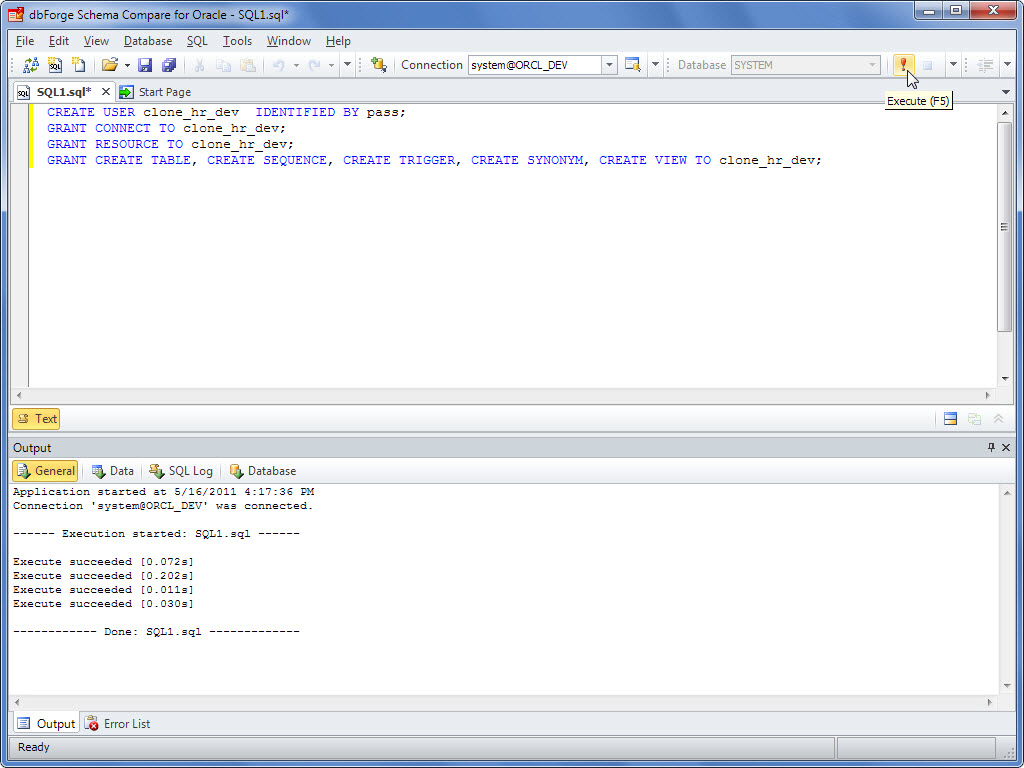
Task: Collapse the results pane with the chevron toggle
Action: [x=997, y=418]
